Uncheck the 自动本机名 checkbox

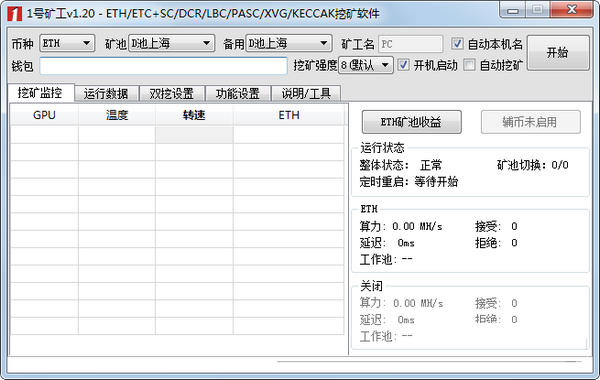tap(457, 44)
